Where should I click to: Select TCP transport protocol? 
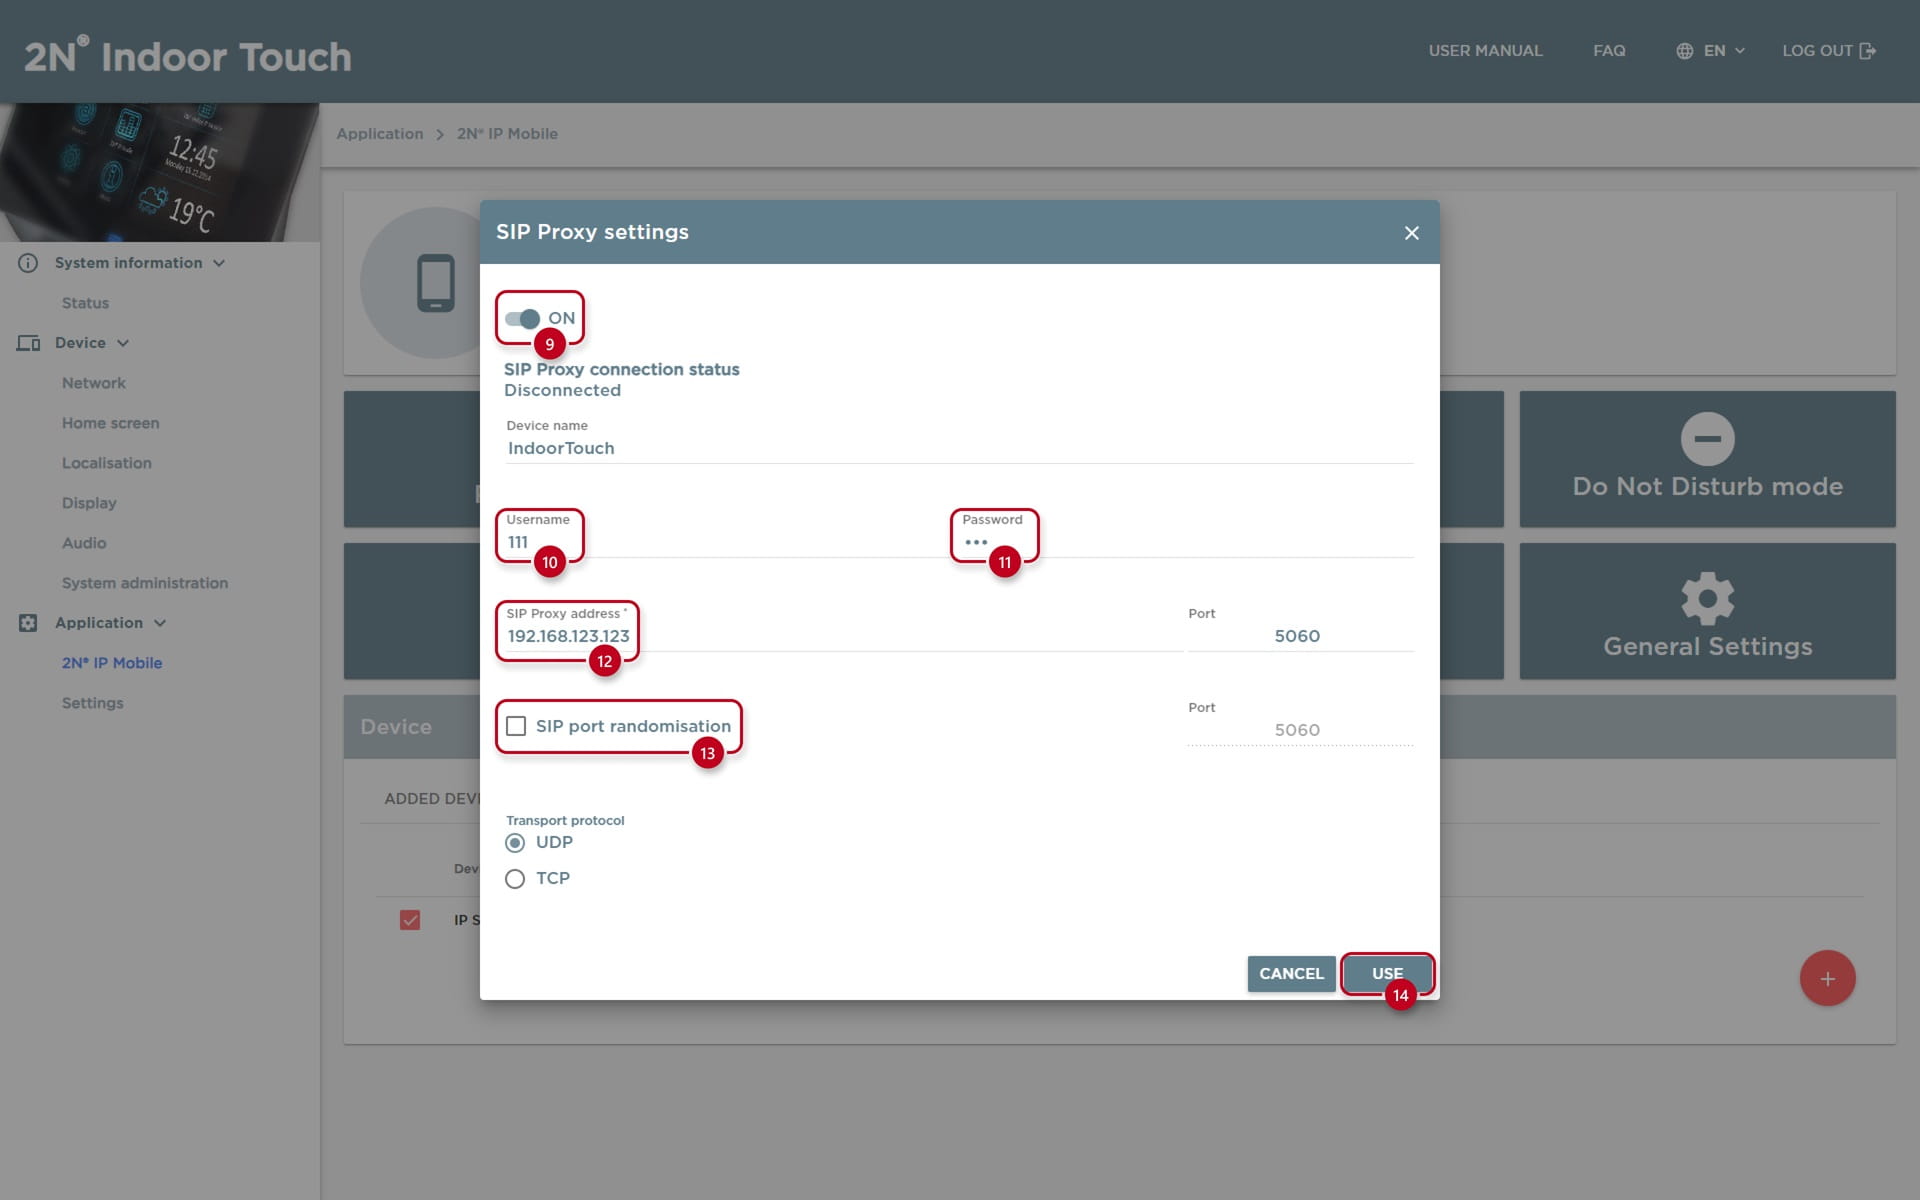[x=515, y=879]
